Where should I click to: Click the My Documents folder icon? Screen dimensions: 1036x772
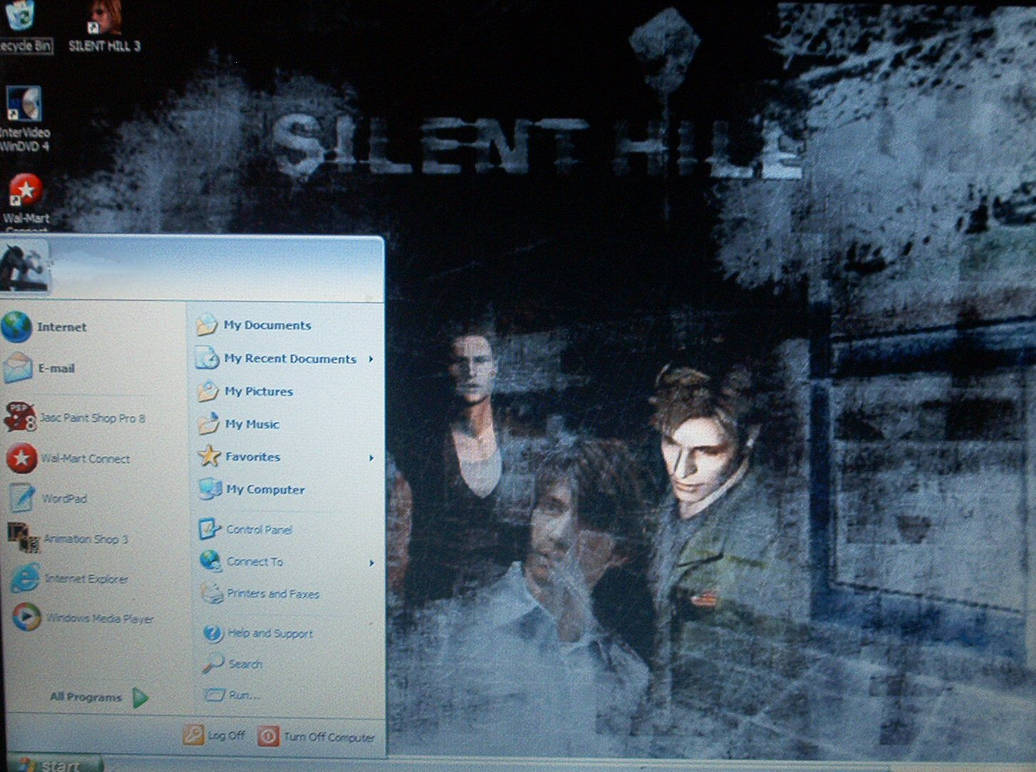(207, 325)
